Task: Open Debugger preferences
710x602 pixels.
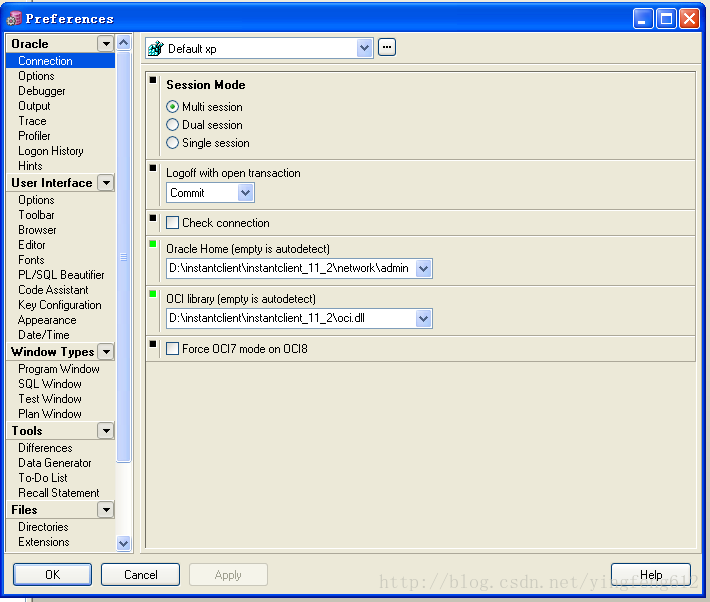Action: tap(42, 91)
